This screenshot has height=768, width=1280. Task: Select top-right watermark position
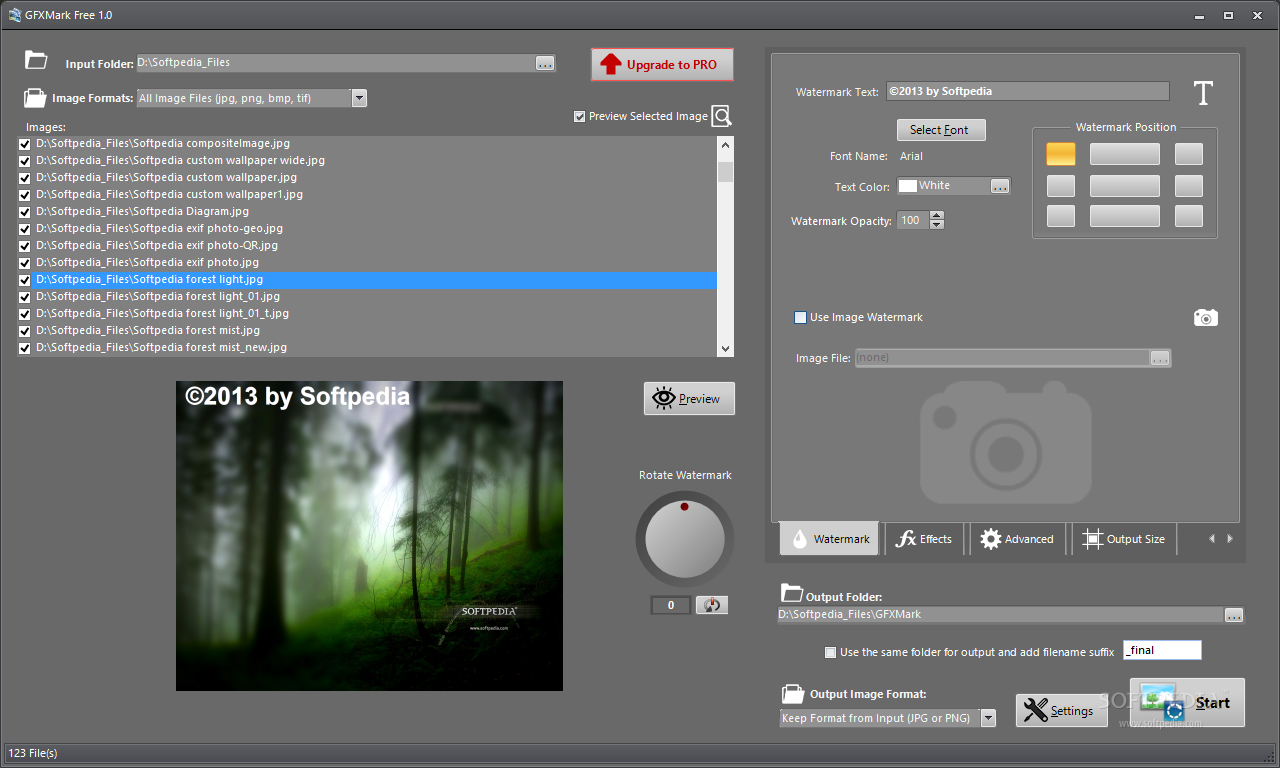coord(1189,154)
